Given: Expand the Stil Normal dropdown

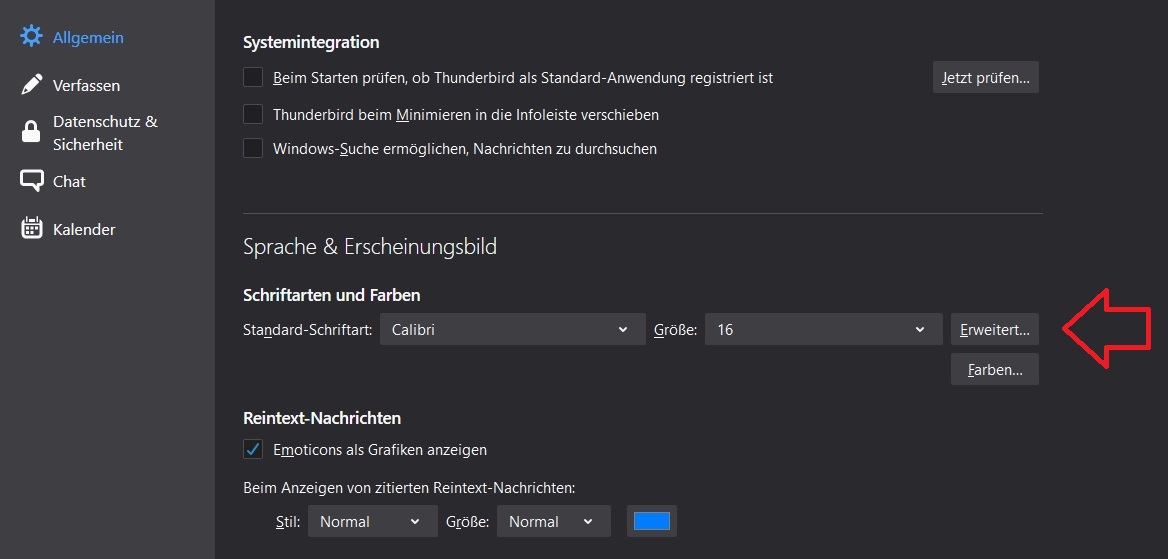Looking at the screenshot, I should (373, 521).
